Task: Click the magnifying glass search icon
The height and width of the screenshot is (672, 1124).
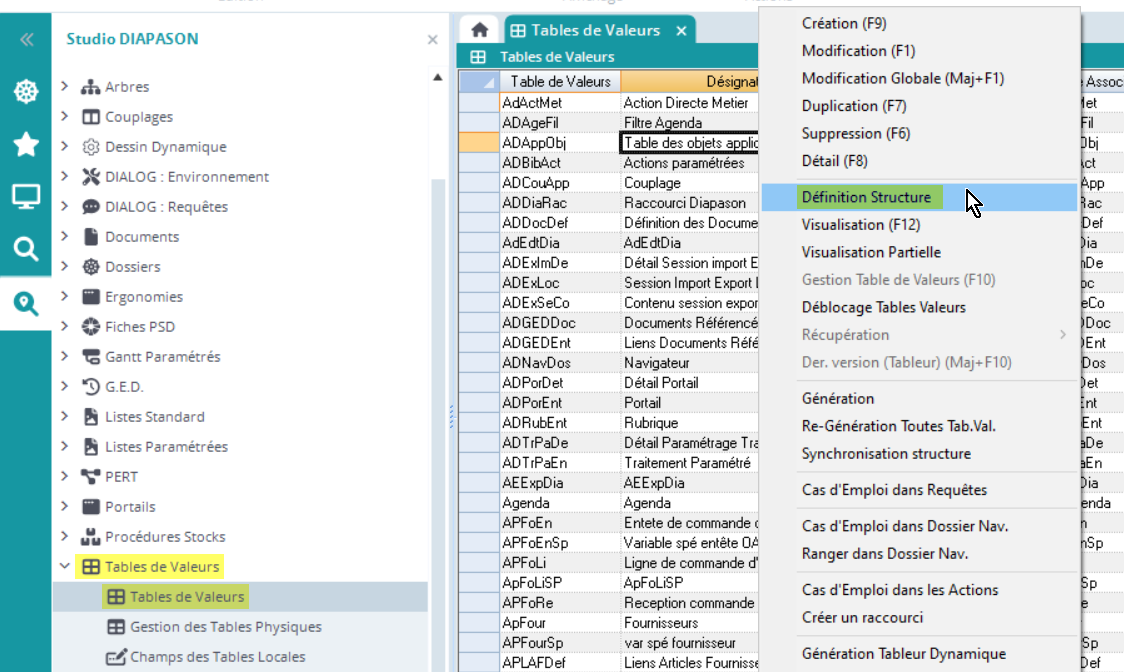Action: coord(26,249)
